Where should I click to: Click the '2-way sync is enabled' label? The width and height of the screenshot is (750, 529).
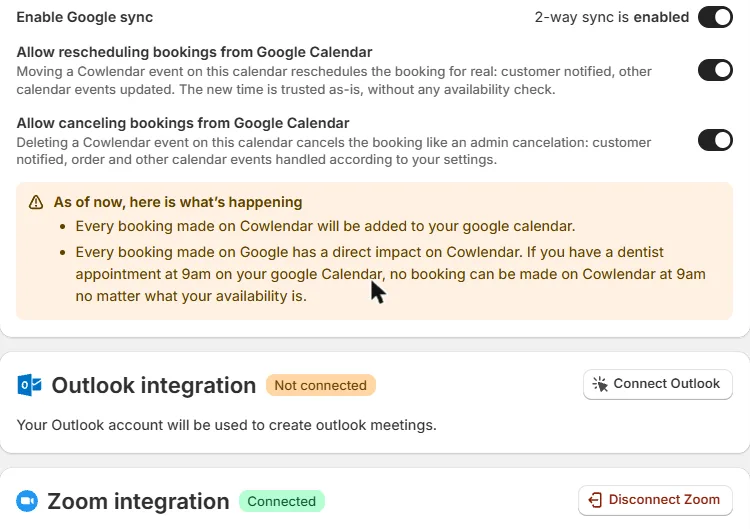coord(612,17)
